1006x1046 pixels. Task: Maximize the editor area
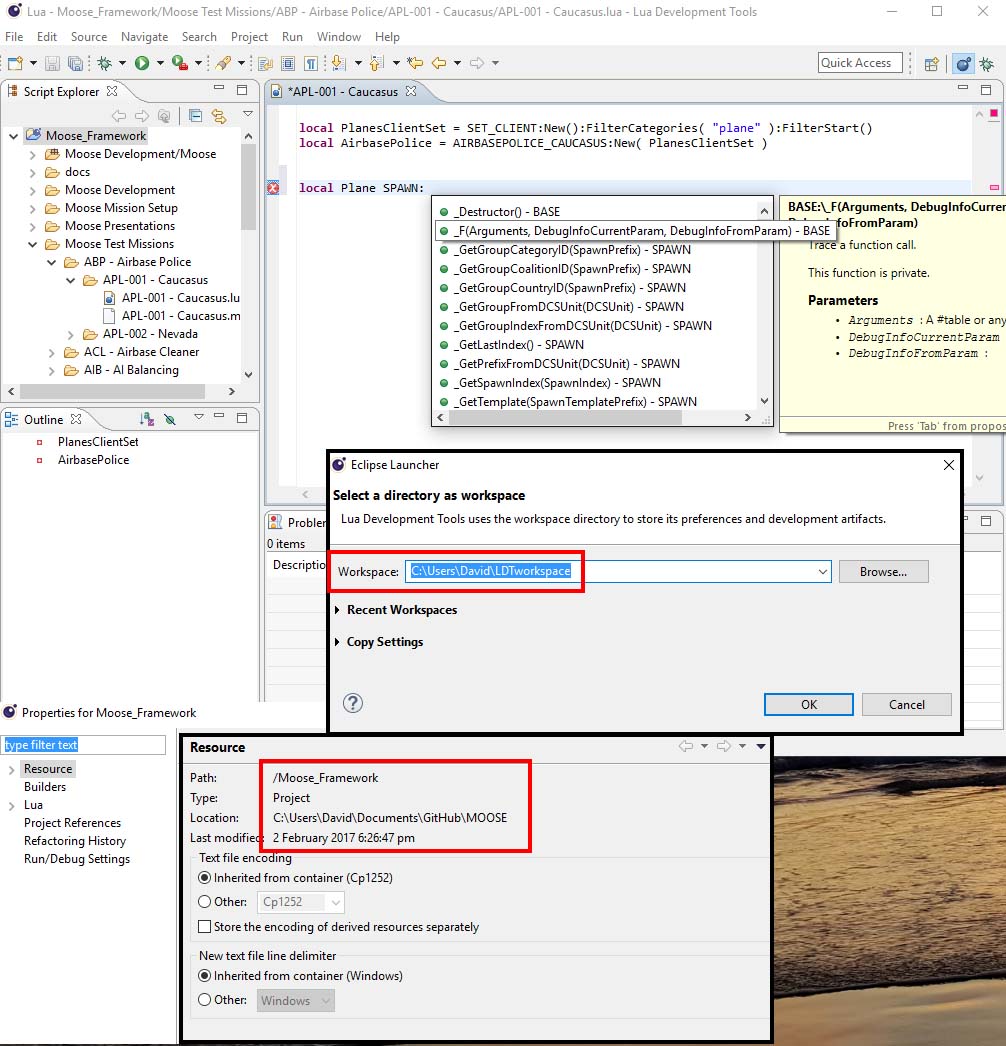[x=986, y=89]
